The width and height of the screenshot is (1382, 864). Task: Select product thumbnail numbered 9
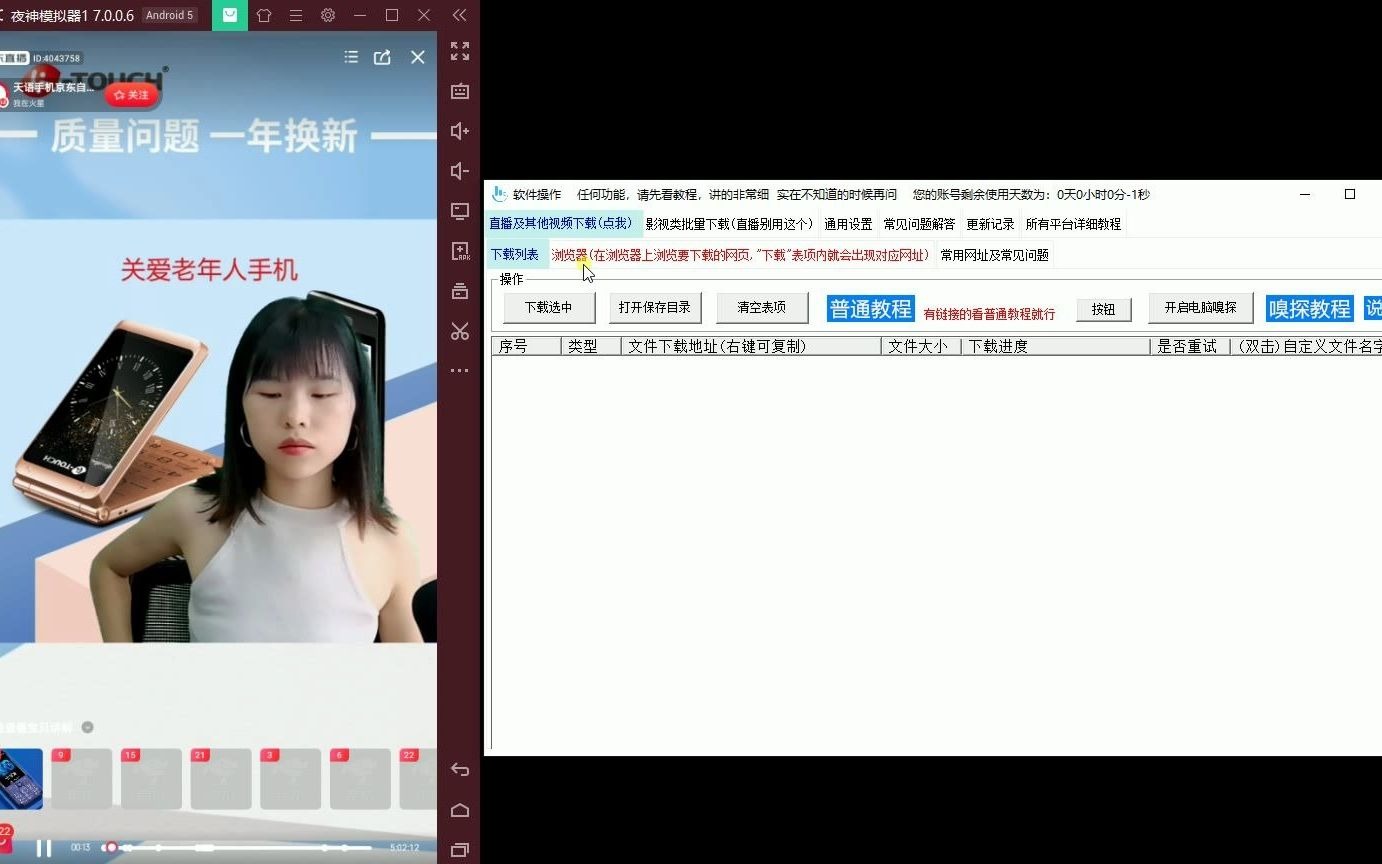coord(82,779)
